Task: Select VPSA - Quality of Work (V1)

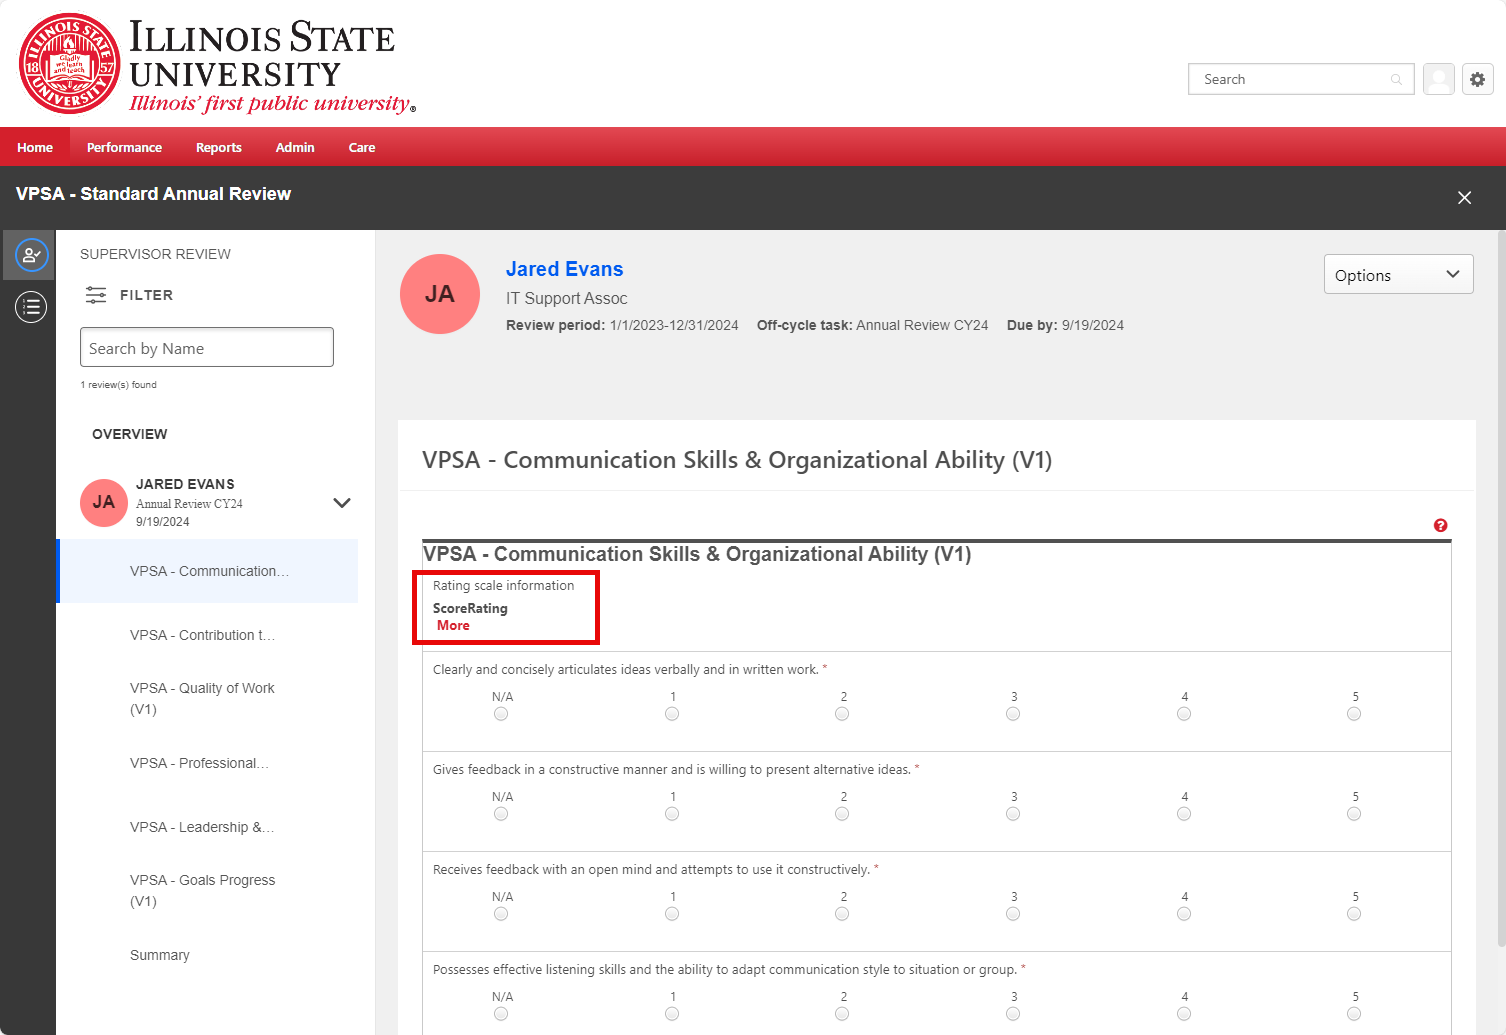Action: 202,698
